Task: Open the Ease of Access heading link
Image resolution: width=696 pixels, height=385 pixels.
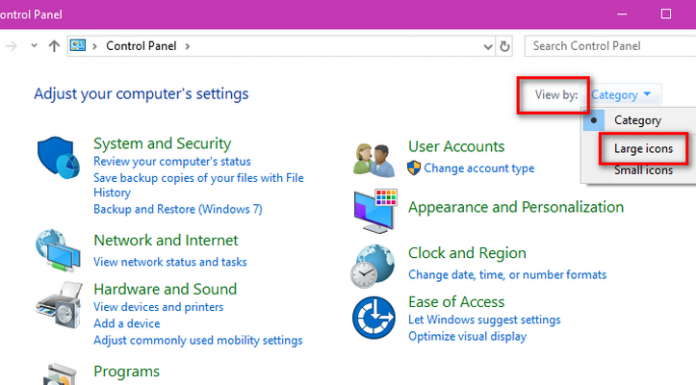Action: (456, 302)
